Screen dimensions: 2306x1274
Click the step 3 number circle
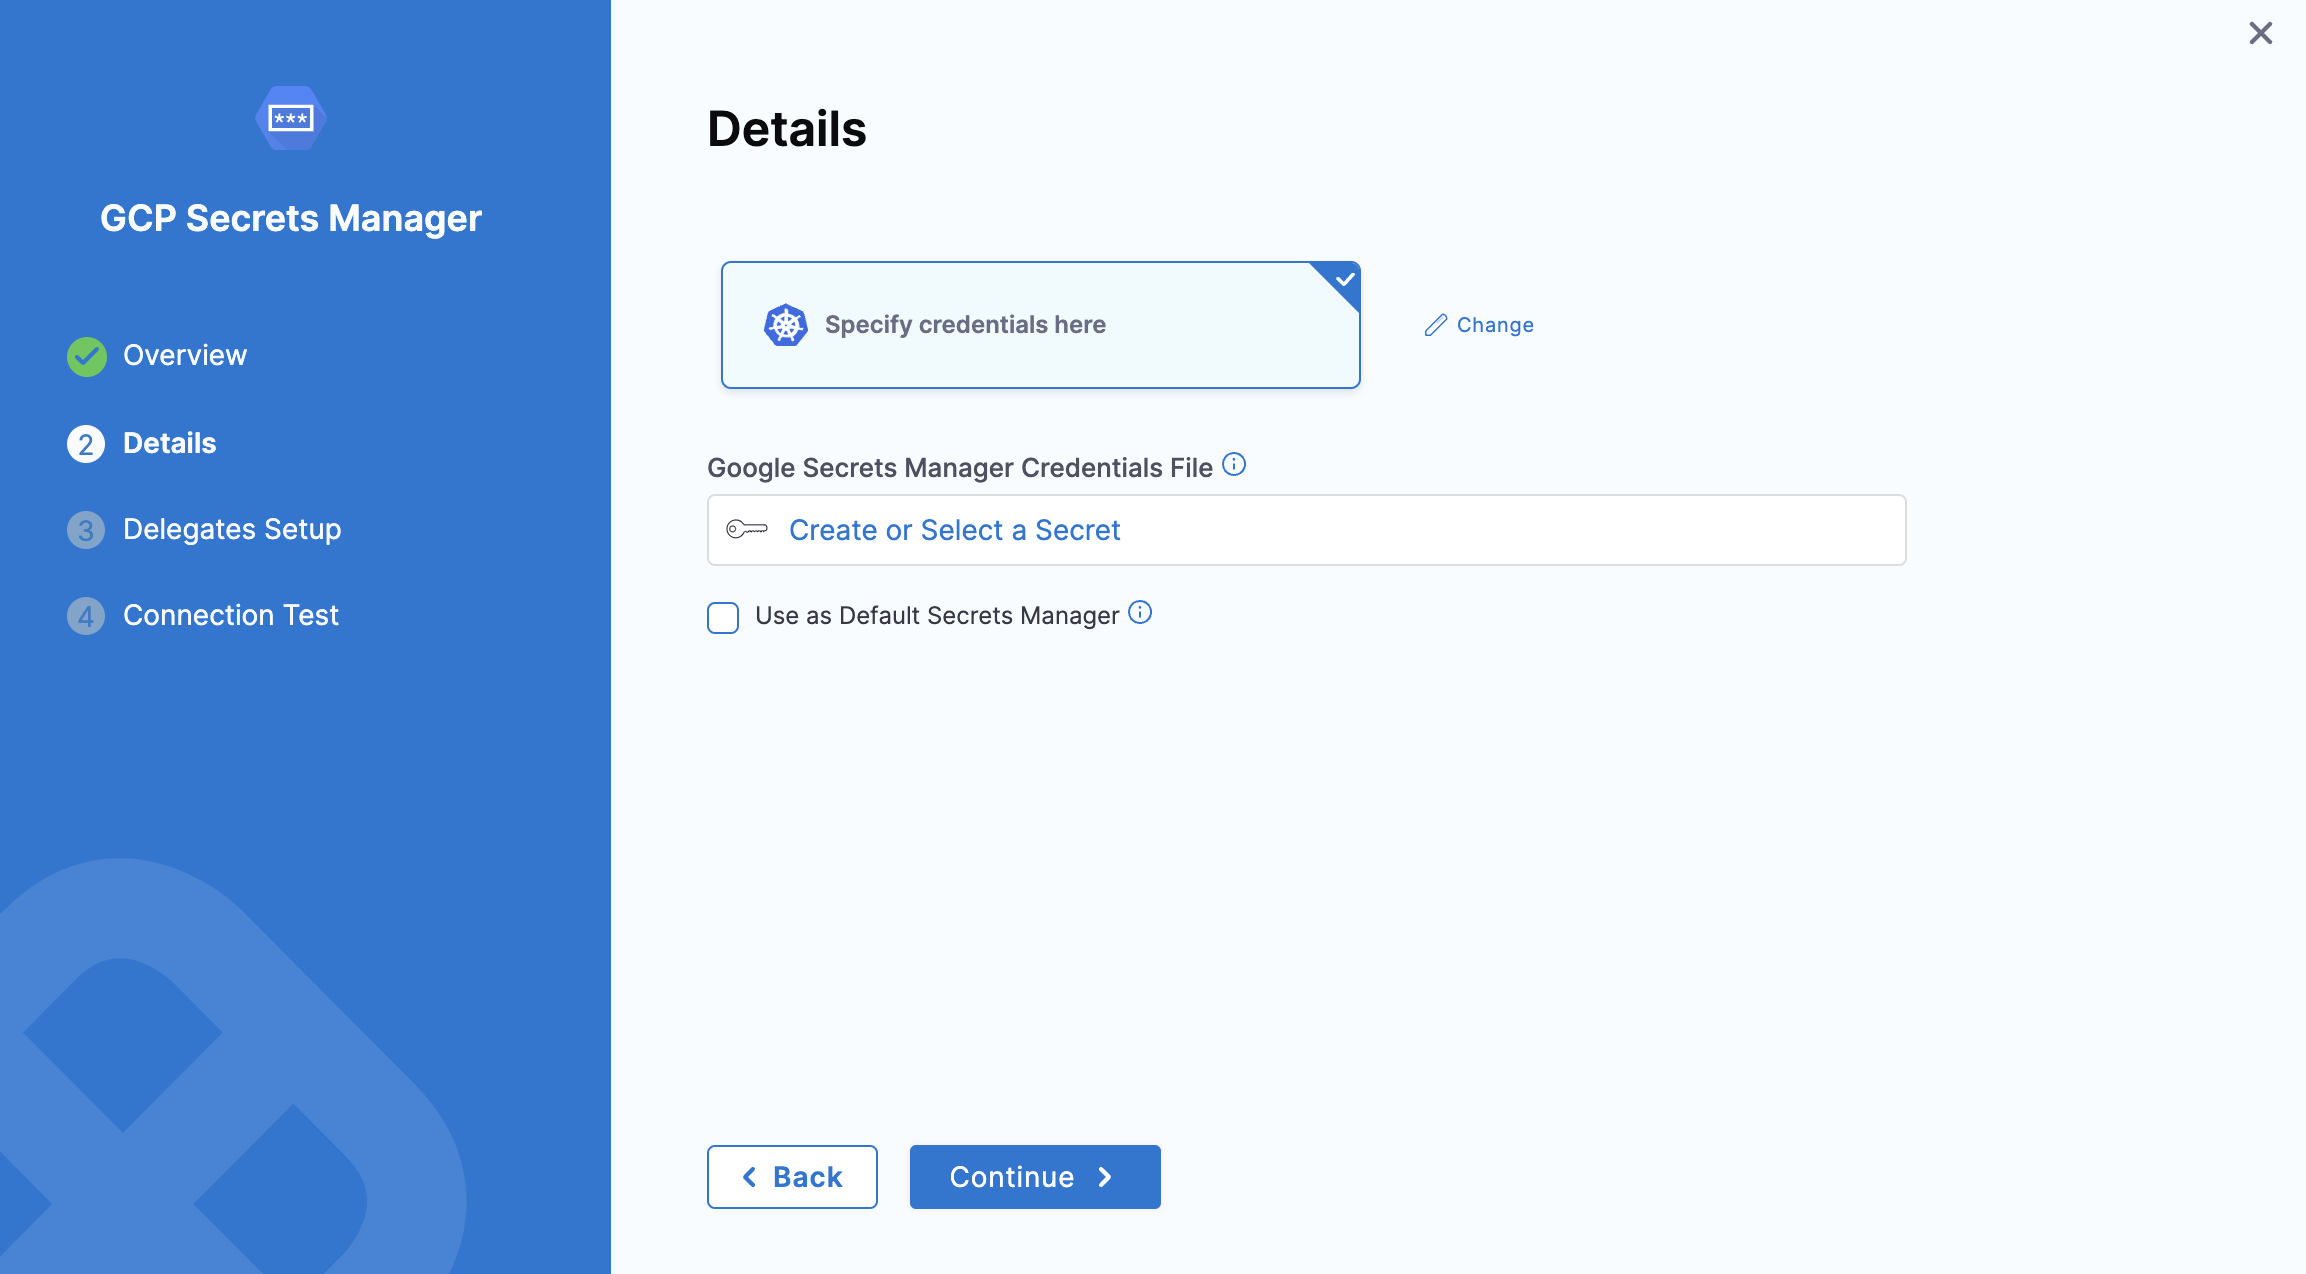coord(86,530)
